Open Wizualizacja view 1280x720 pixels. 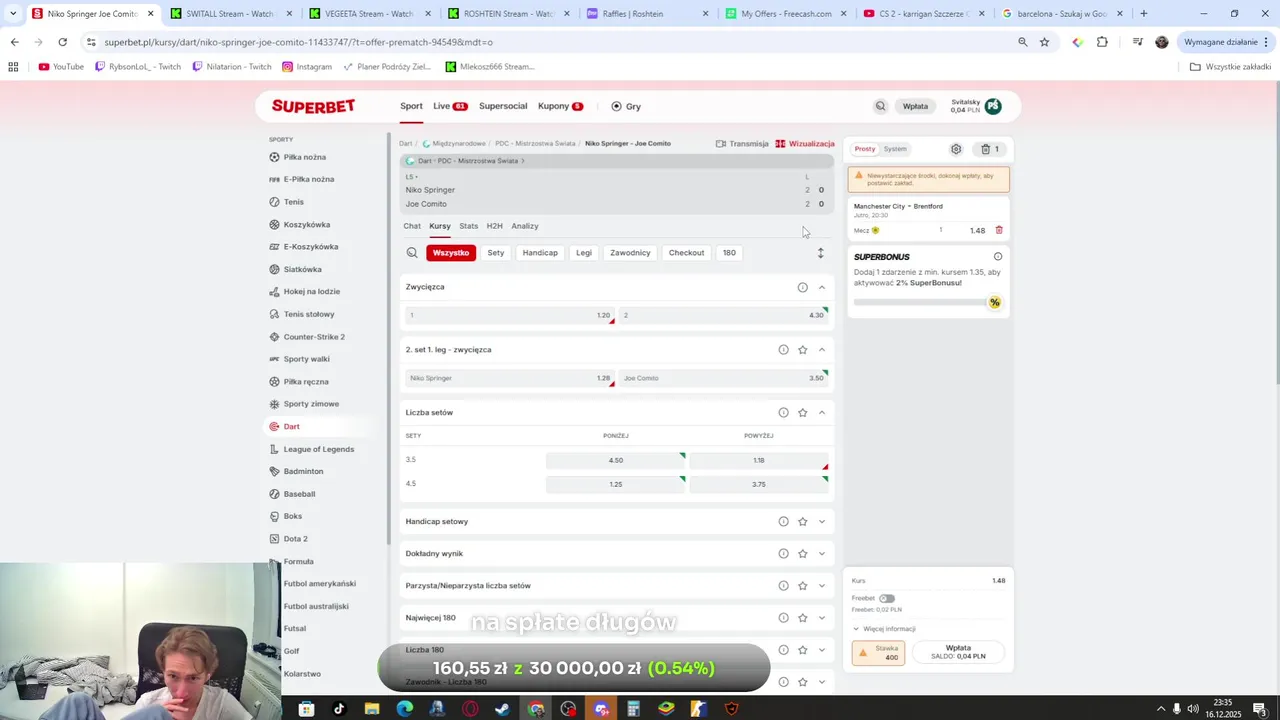pos(805,144)
